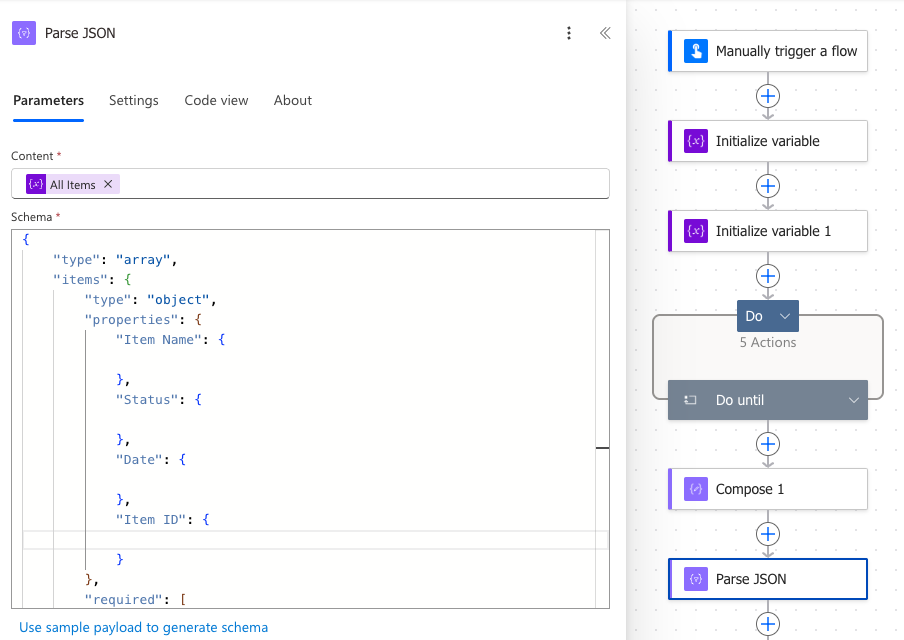
Task: Collapse the Do loop header chevron
Action: click(785, 316)
